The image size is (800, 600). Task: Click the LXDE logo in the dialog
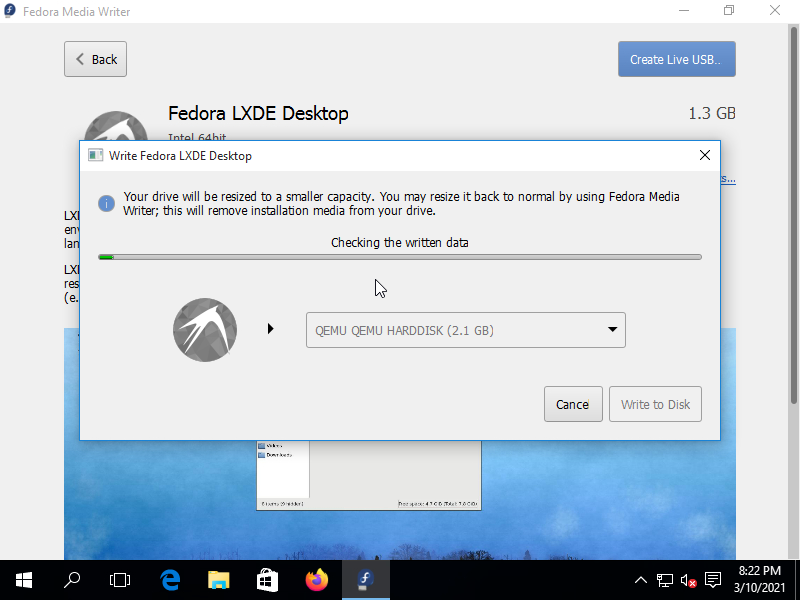point(205,330)
